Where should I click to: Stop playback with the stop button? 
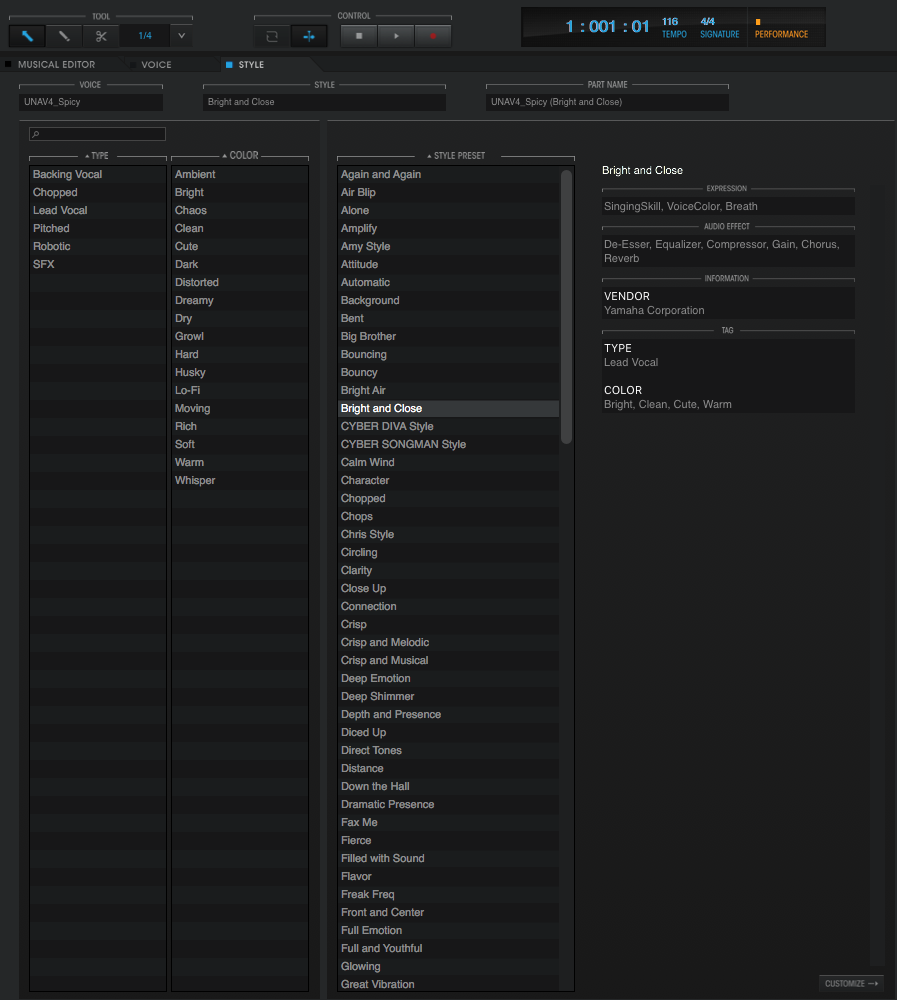click(359, 36)
